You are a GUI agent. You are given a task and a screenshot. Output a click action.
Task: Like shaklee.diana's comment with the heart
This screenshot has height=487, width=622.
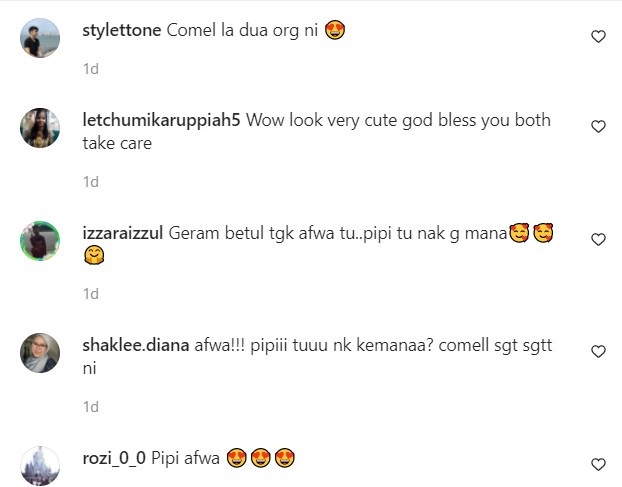pyautogui.click(x=598, y=351)
